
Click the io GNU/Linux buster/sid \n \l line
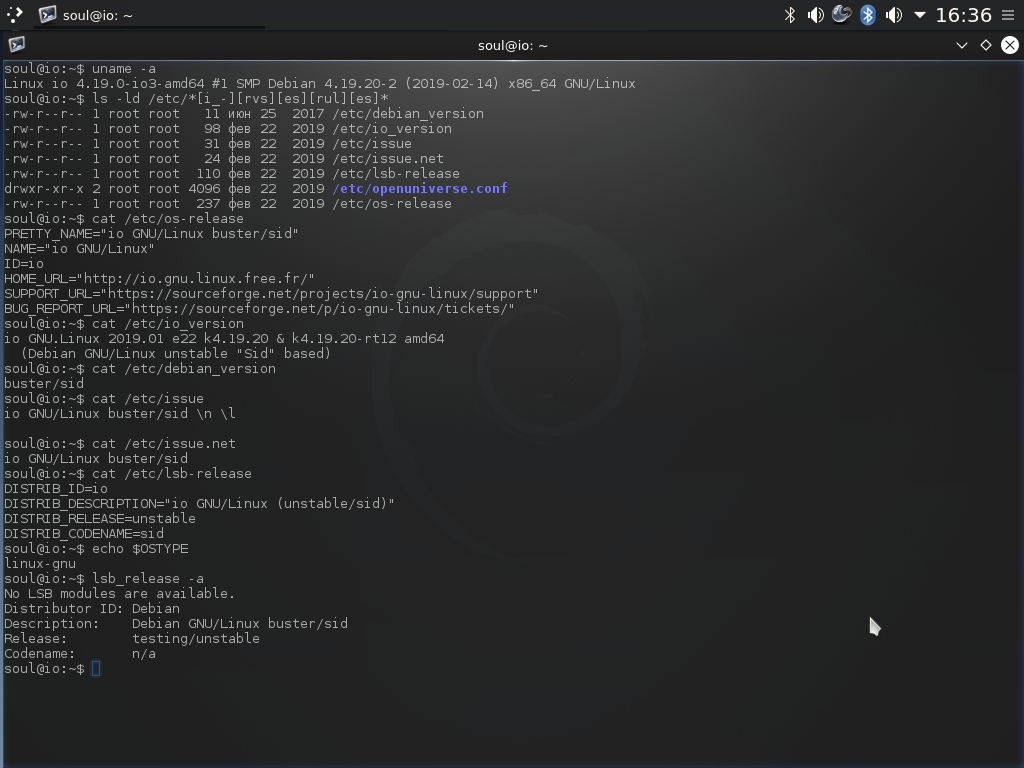click(120, 414)
